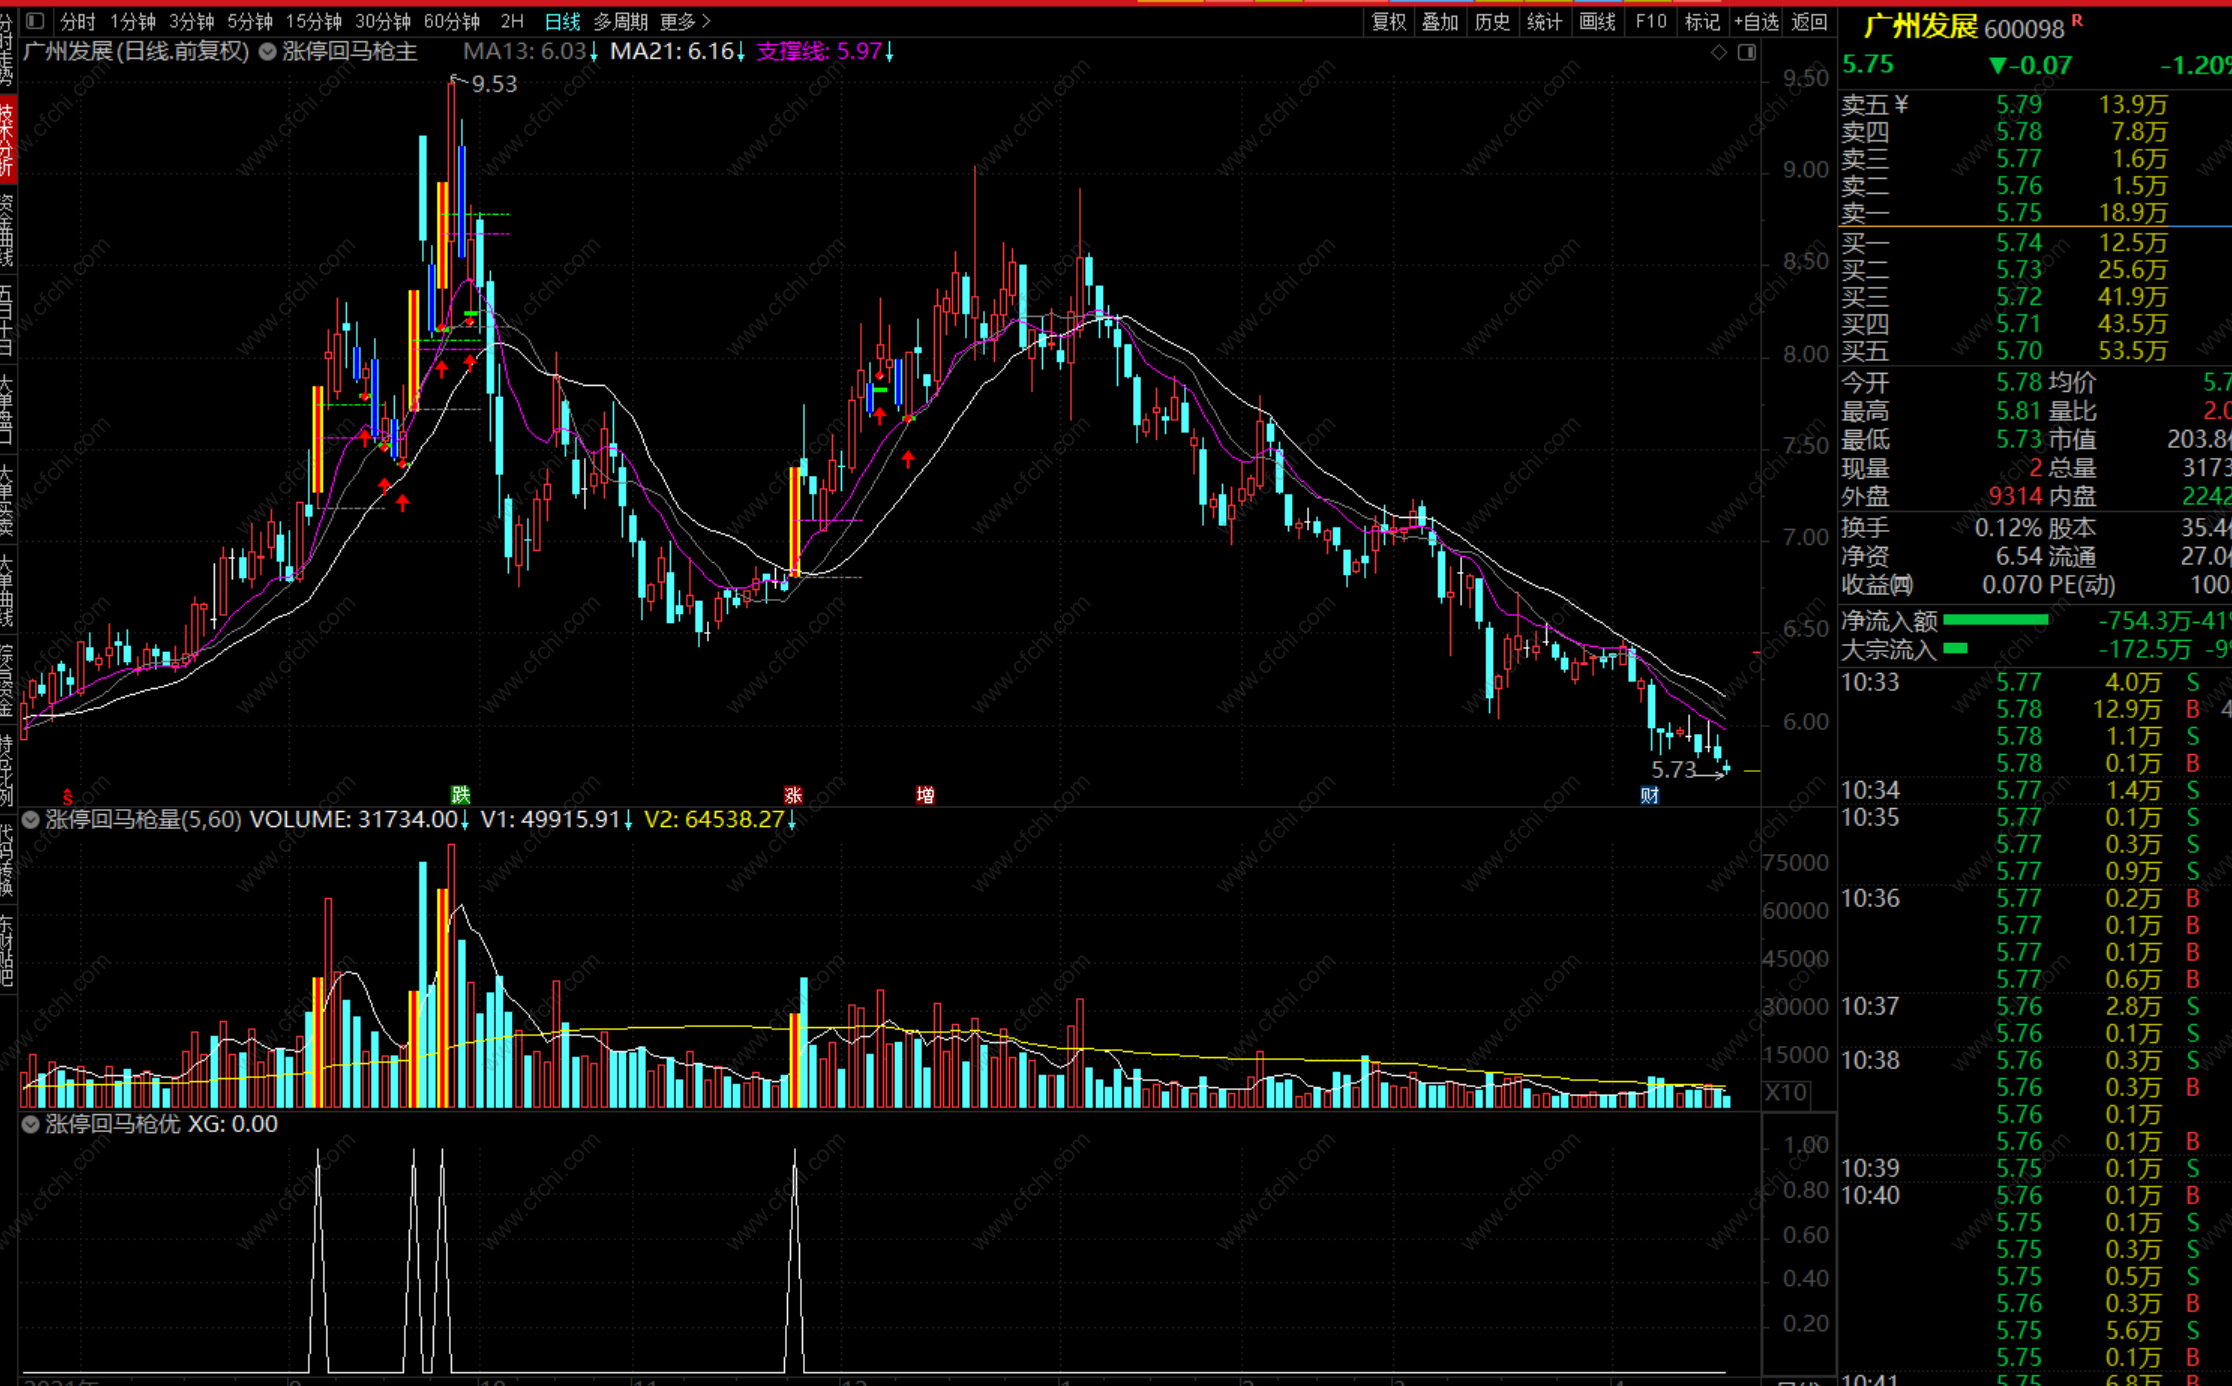
Task: Add stock via +自选 button
Action: 1756,21
